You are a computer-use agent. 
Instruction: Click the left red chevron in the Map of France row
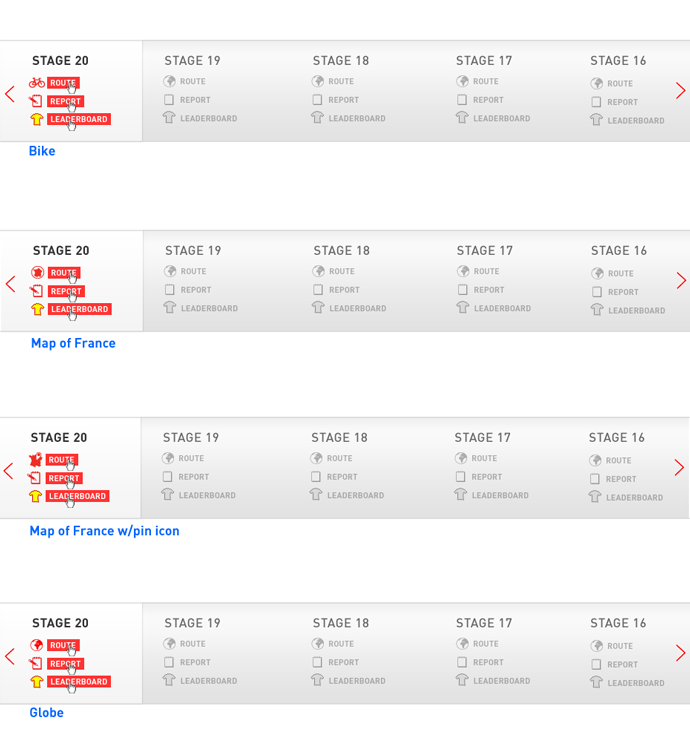point(10,284)
